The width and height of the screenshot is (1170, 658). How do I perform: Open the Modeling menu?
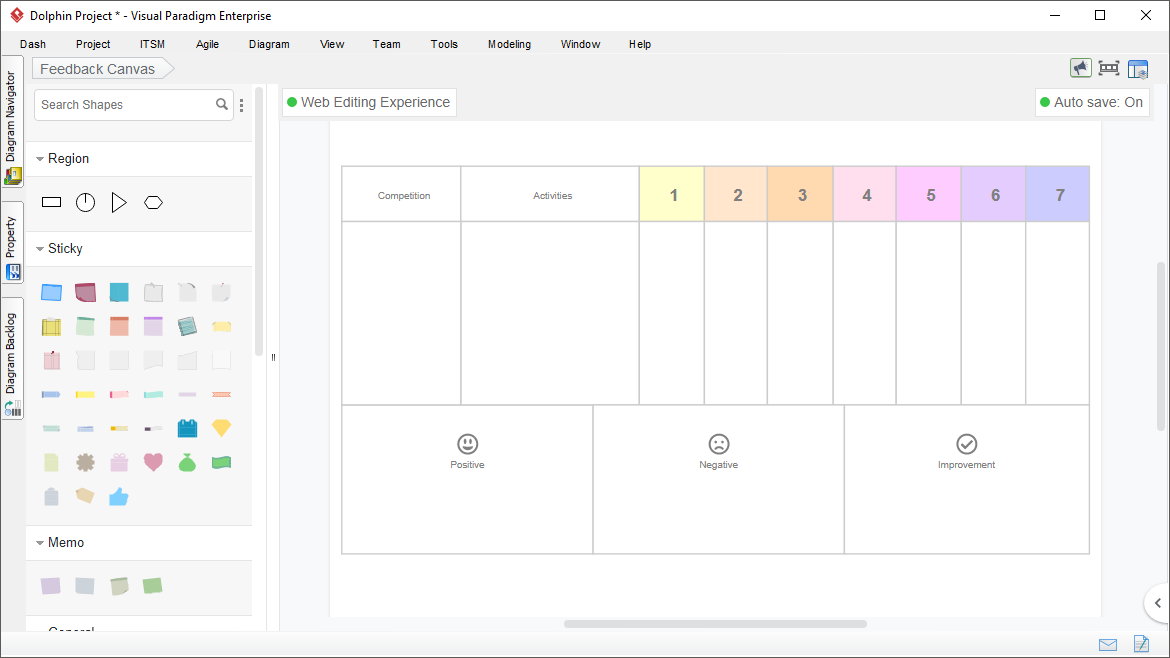[x=509, y=44]
